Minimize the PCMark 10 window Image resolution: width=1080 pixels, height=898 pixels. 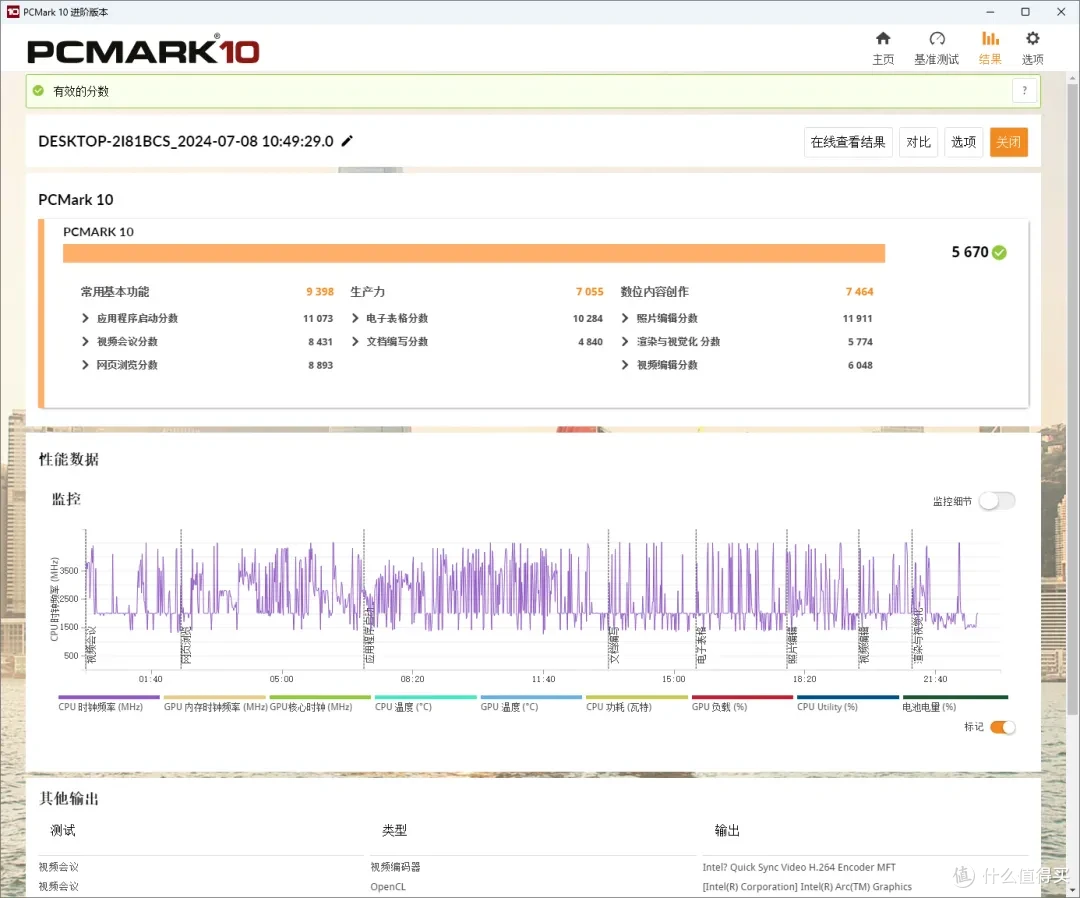(990, 12)
